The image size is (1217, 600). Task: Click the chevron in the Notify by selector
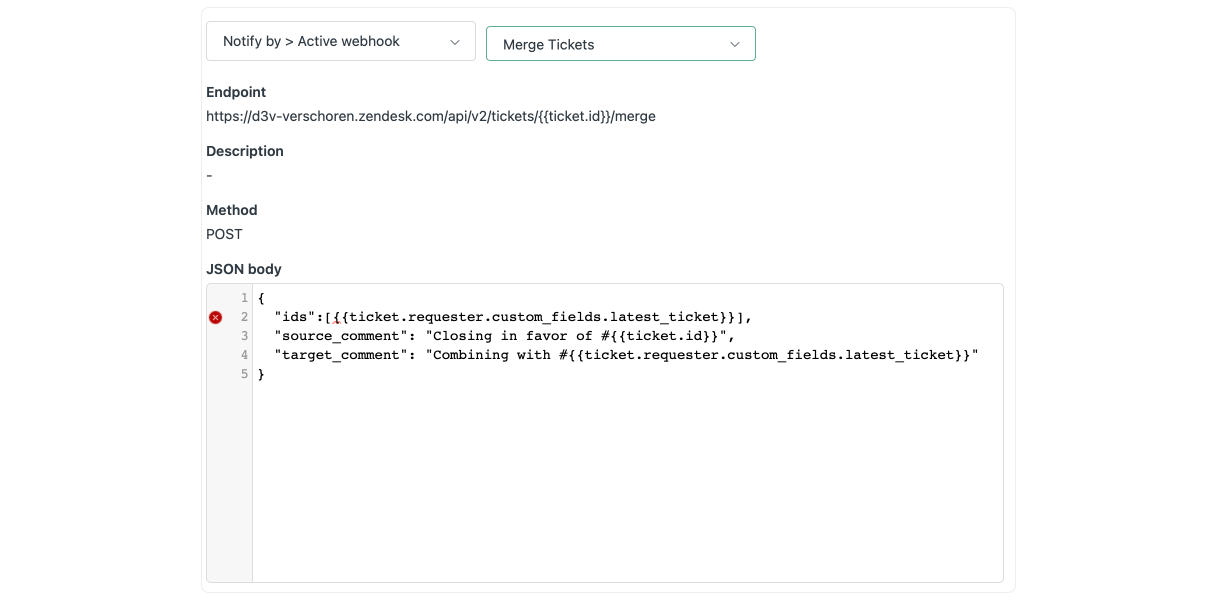click(455, 42)
